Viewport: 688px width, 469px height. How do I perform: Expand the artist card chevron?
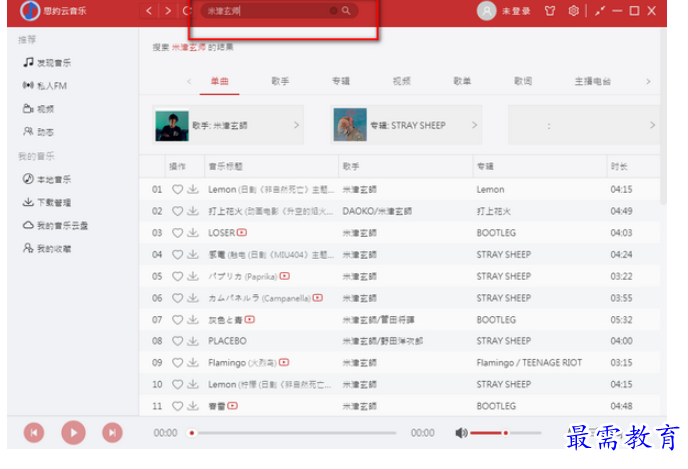click(297, 125)
